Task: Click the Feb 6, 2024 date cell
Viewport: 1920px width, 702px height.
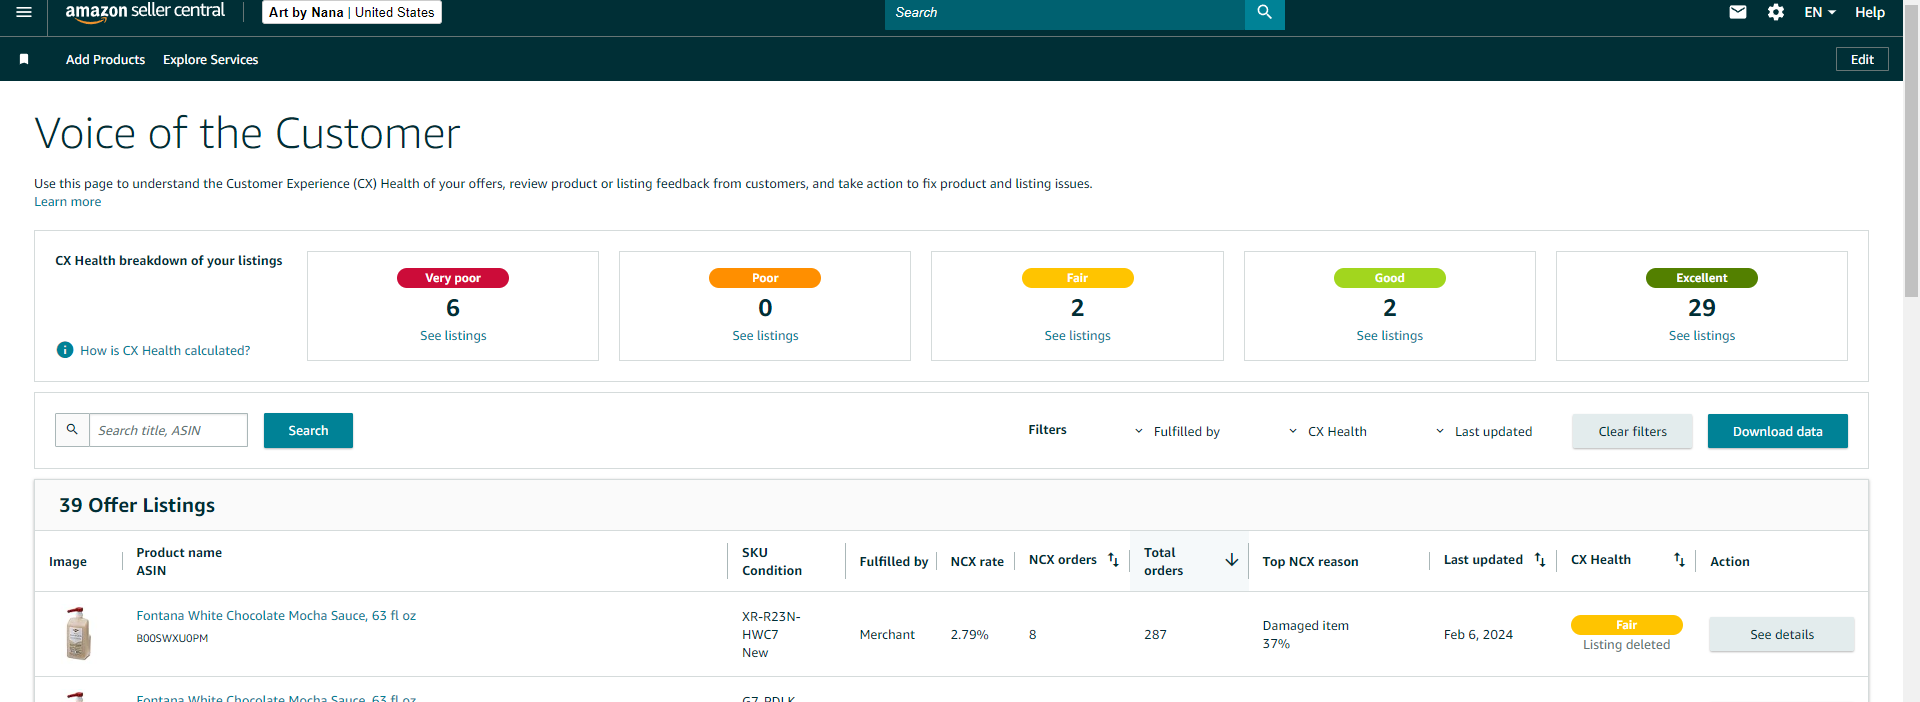Action: click(x=1478, y=634)
